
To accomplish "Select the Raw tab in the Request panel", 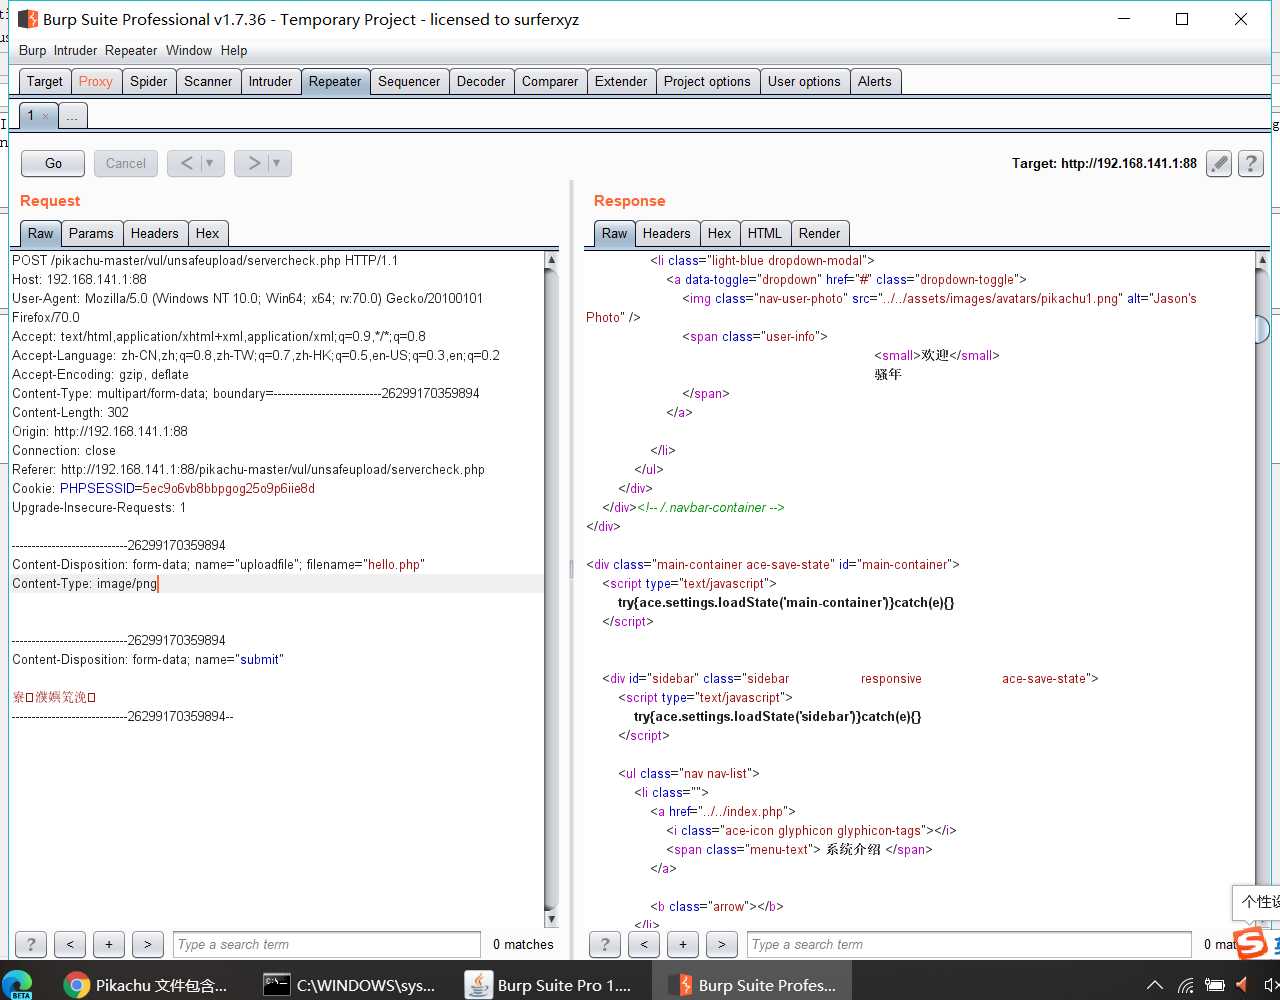I will tap(41, 233).
